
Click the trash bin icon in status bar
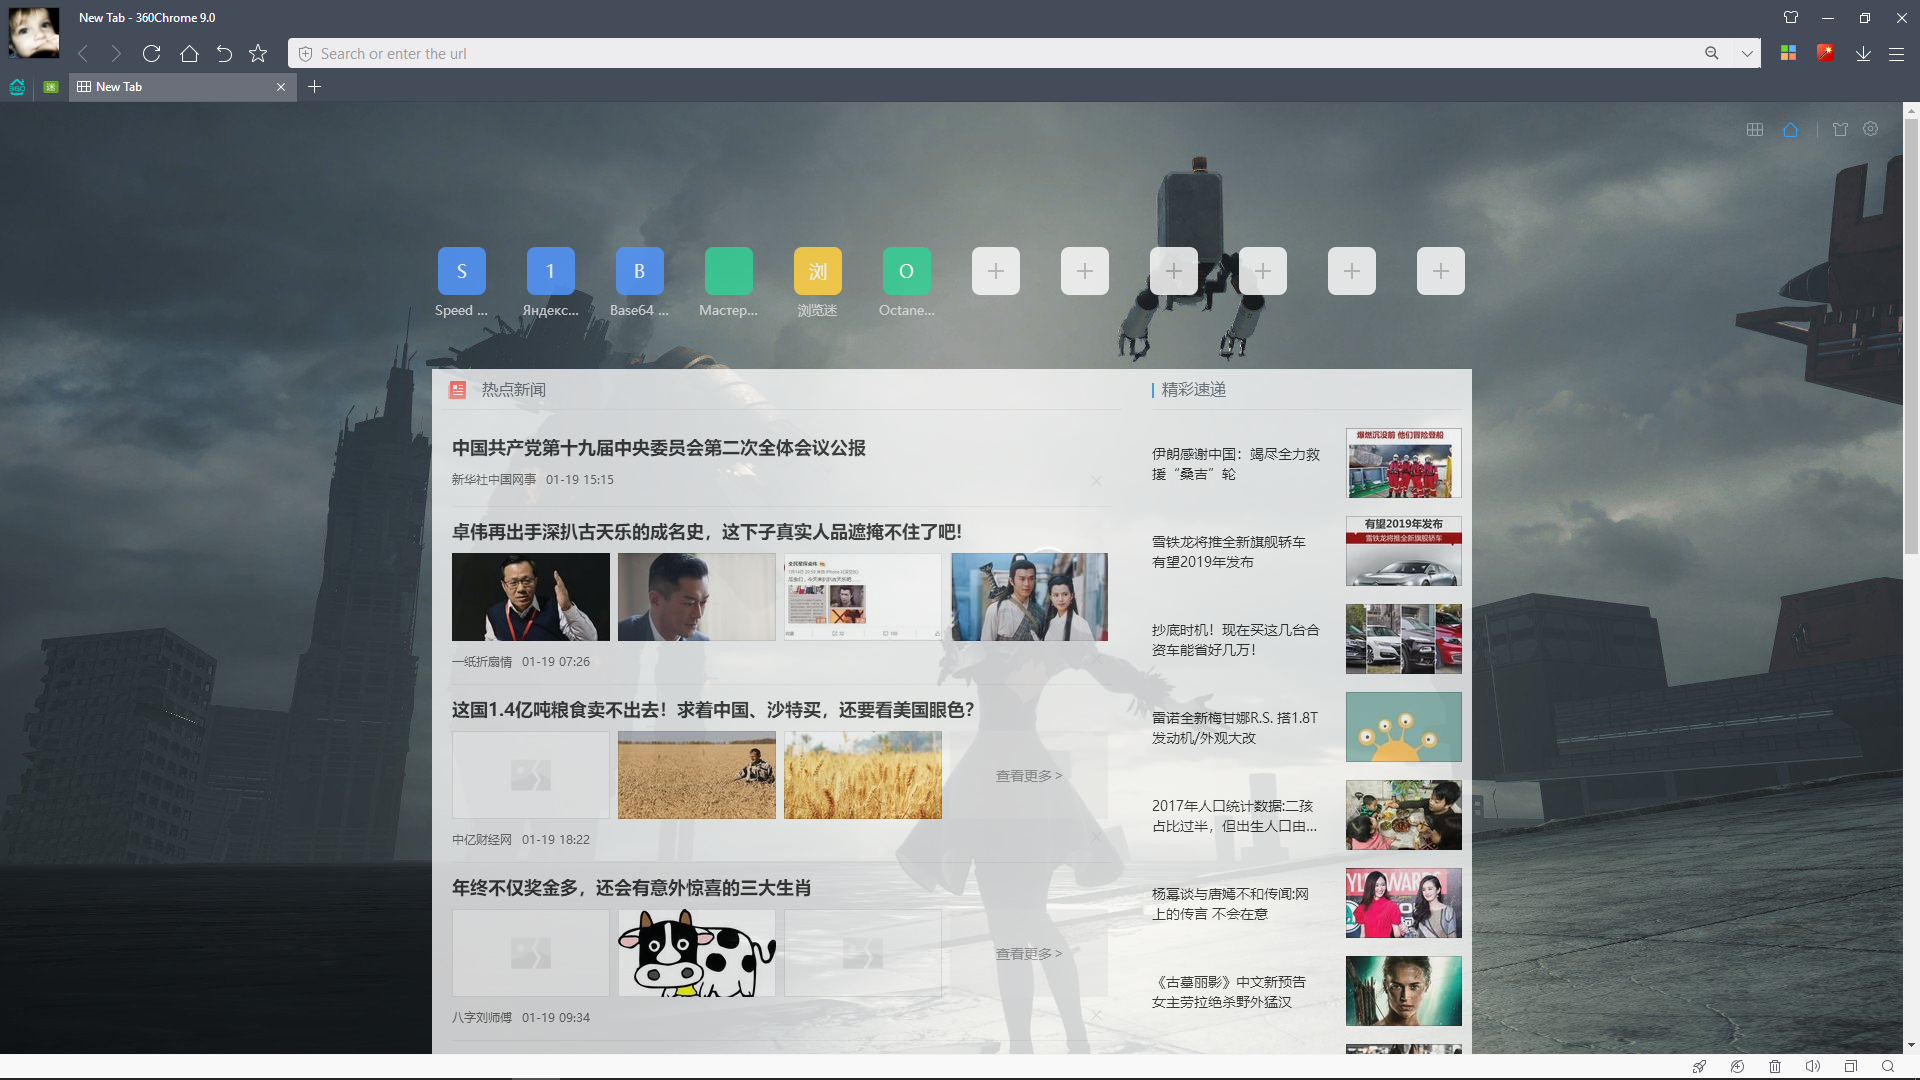coord(1775,1067)
